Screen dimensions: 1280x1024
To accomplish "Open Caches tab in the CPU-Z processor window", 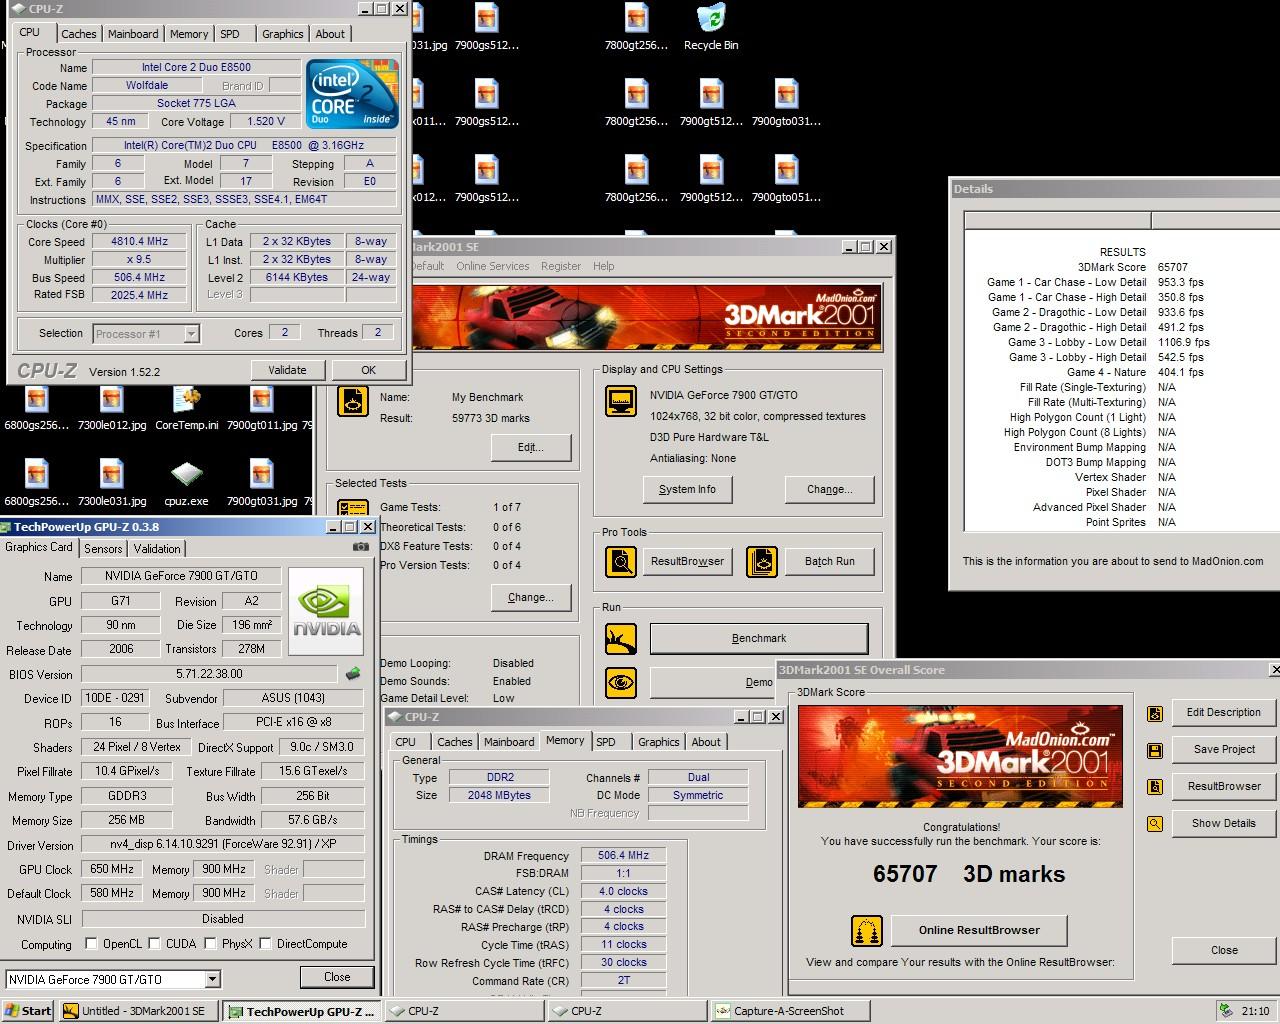I will [x=78, y=34].
